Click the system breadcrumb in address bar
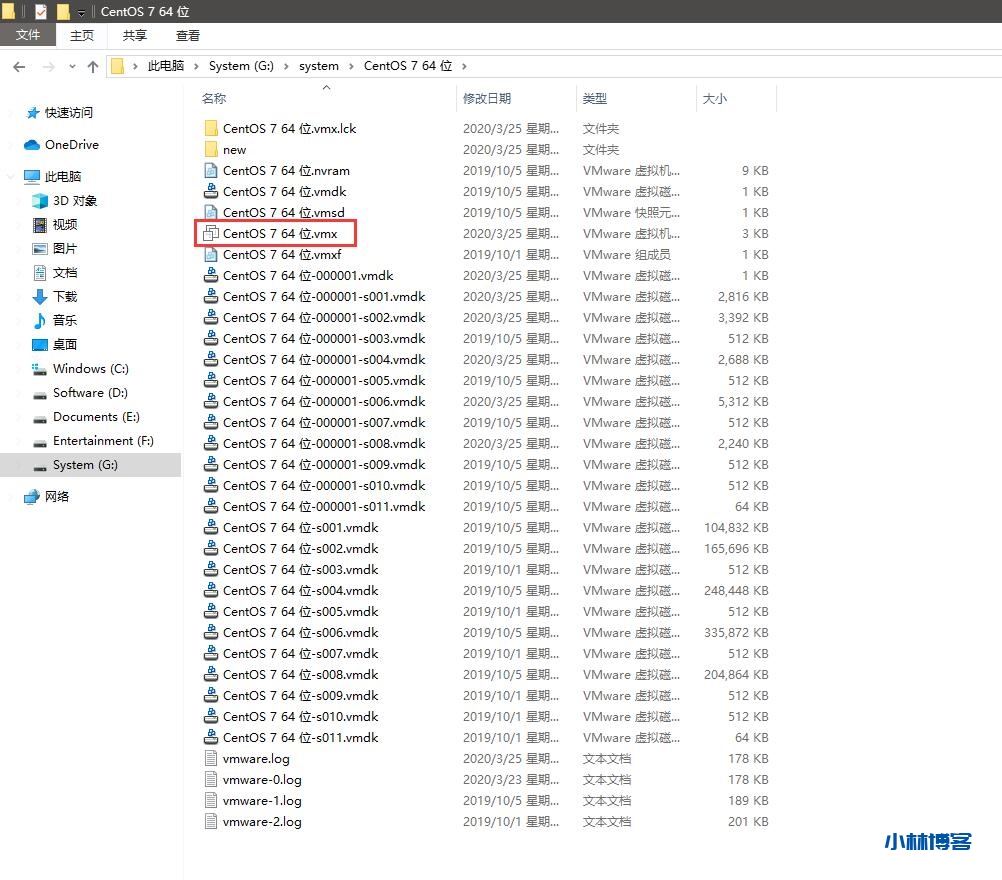 tap(319, 66)
